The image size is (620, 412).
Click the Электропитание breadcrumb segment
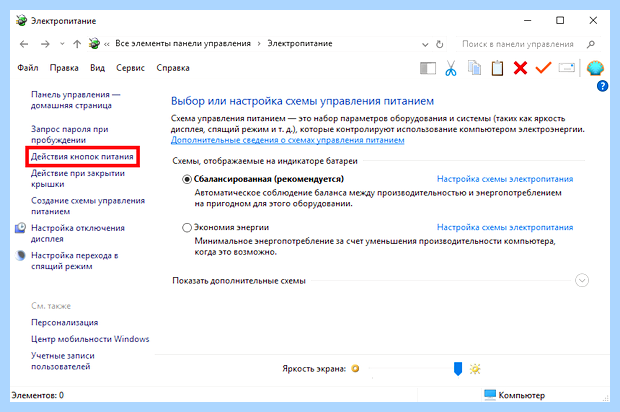coord(300,43)
